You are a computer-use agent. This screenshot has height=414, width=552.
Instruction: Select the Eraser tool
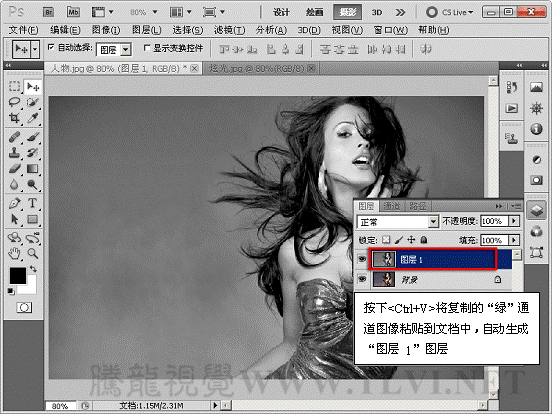[x=14, y=169]
